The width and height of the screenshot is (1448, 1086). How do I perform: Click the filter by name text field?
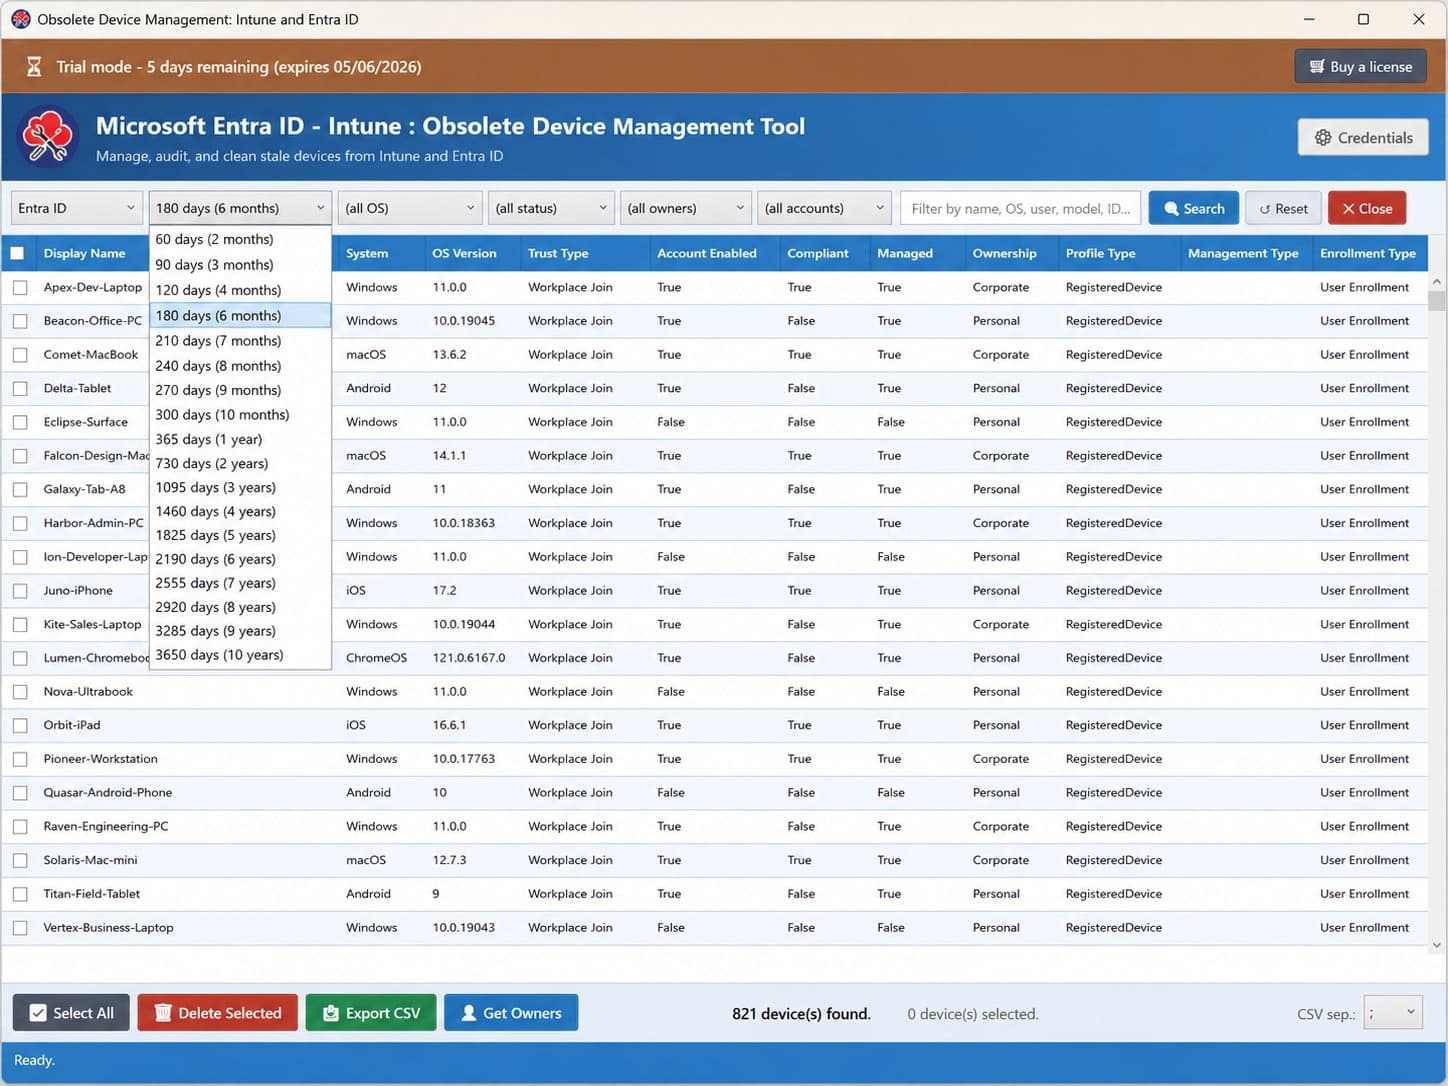coord(1021,208)
